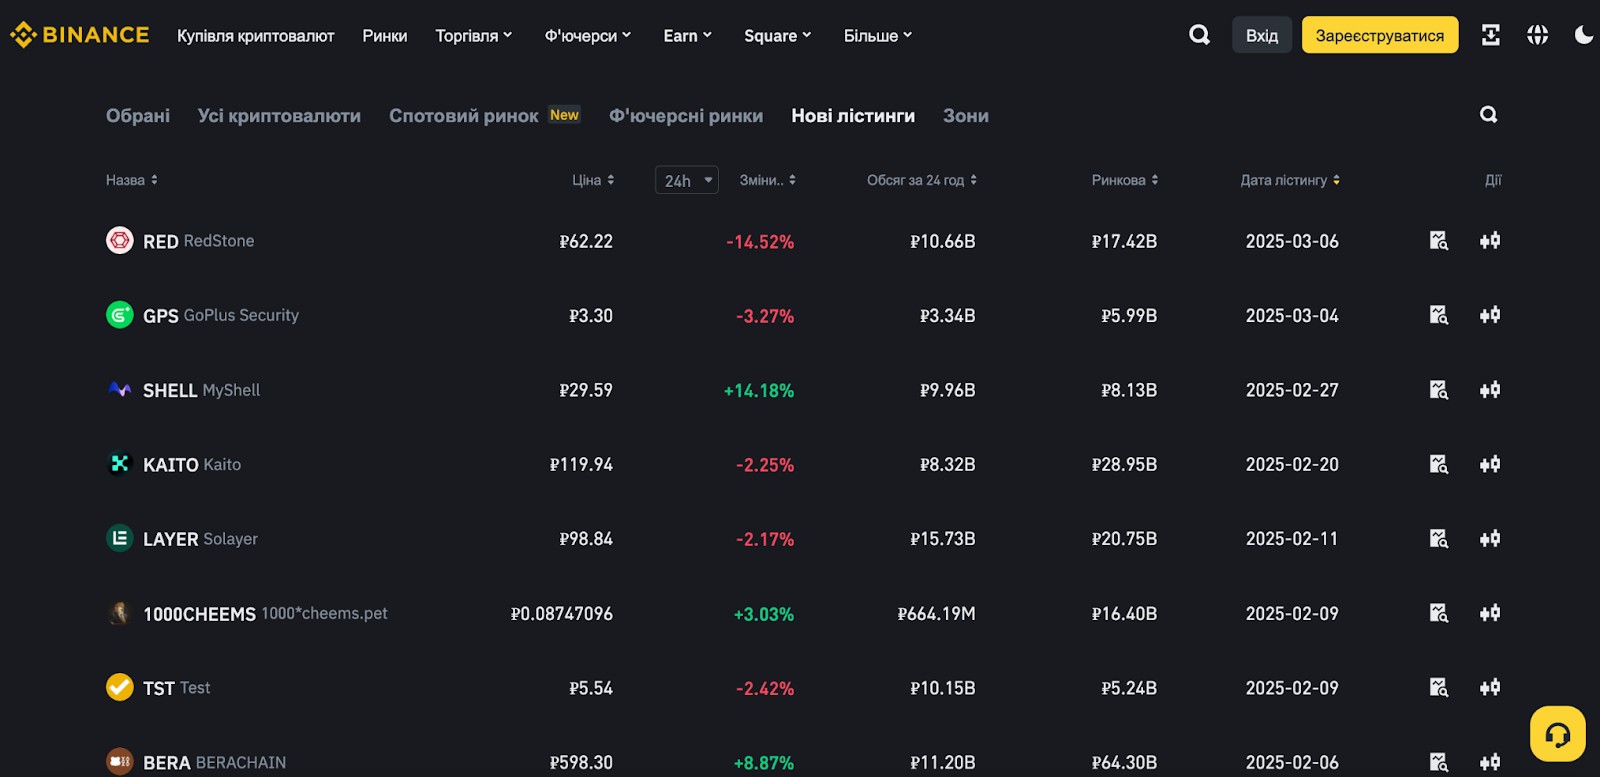This screenshot has width=1600, height=777.
Task: Open the 1000CHEEMS coin link
Action: pyautogui.click(x=247, y=613)
